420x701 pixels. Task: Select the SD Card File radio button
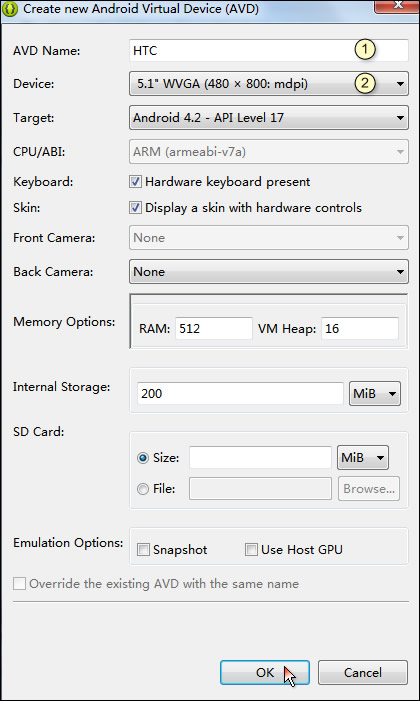point(143,489)
